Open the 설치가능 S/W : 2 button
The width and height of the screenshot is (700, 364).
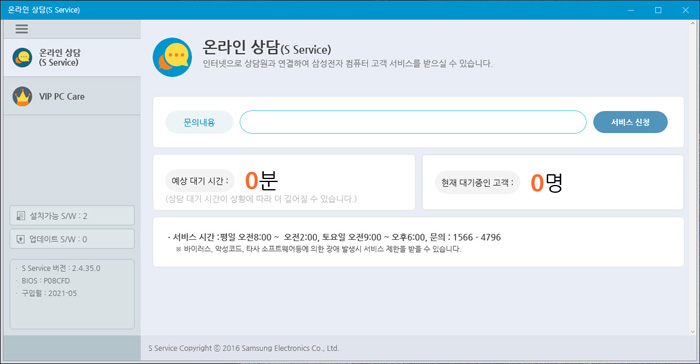72,216
